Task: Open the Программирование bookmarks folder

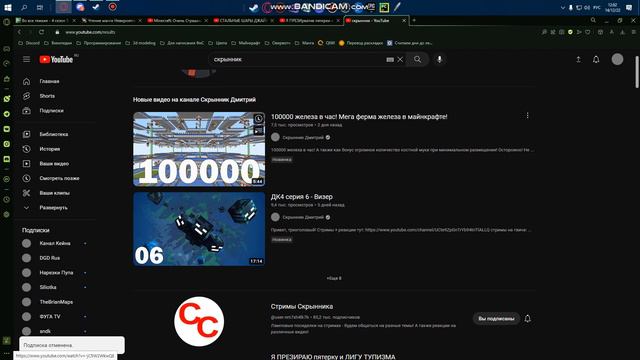Action: (98, 43)
